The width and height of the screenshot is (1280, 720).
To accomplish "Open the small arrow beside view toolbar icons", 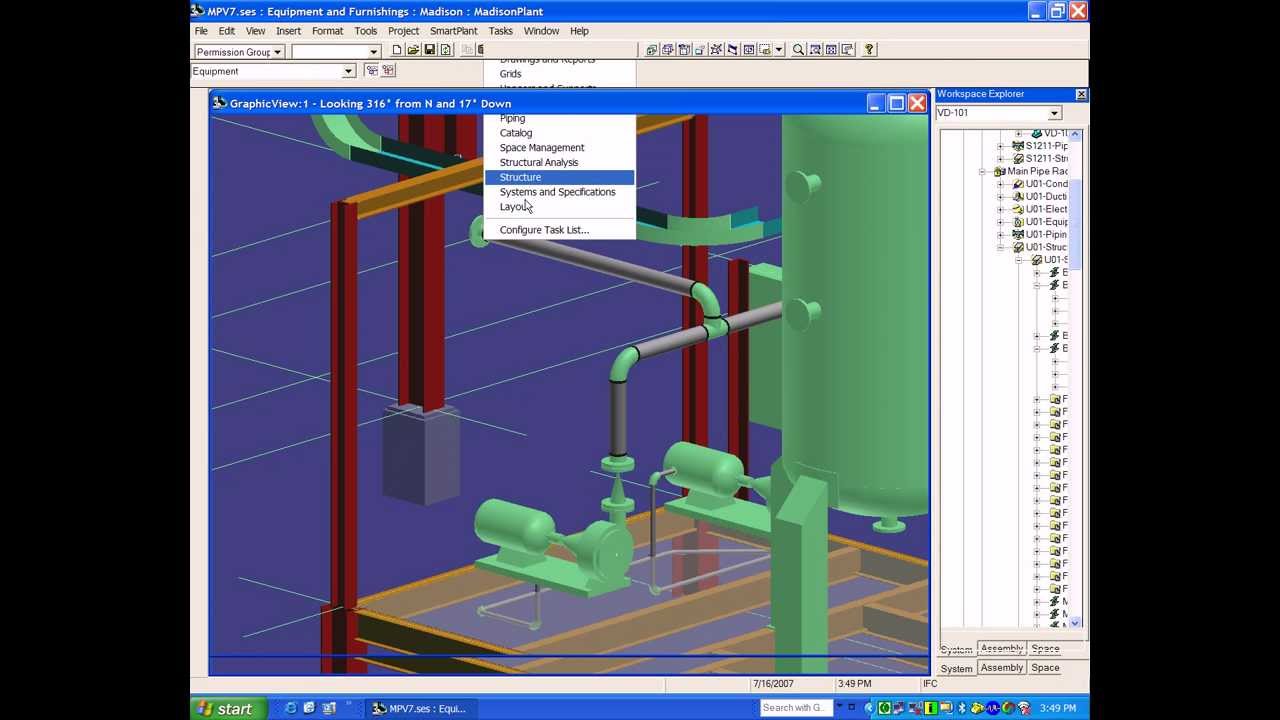I will pyautogui.click(x=779, y=50).
